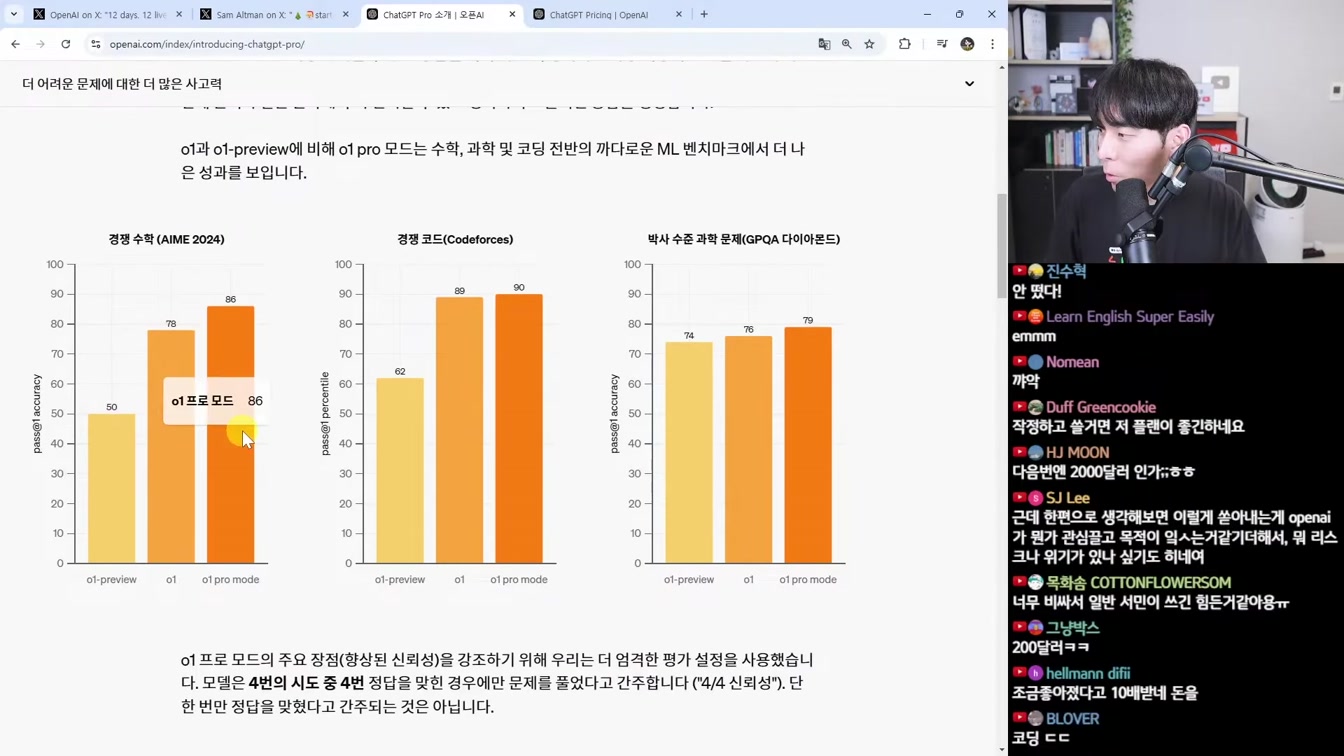Click chat username Nomean
The height and width of the screenshot is (756, 1344).
pyautogui.click(x=1072, y=362)
